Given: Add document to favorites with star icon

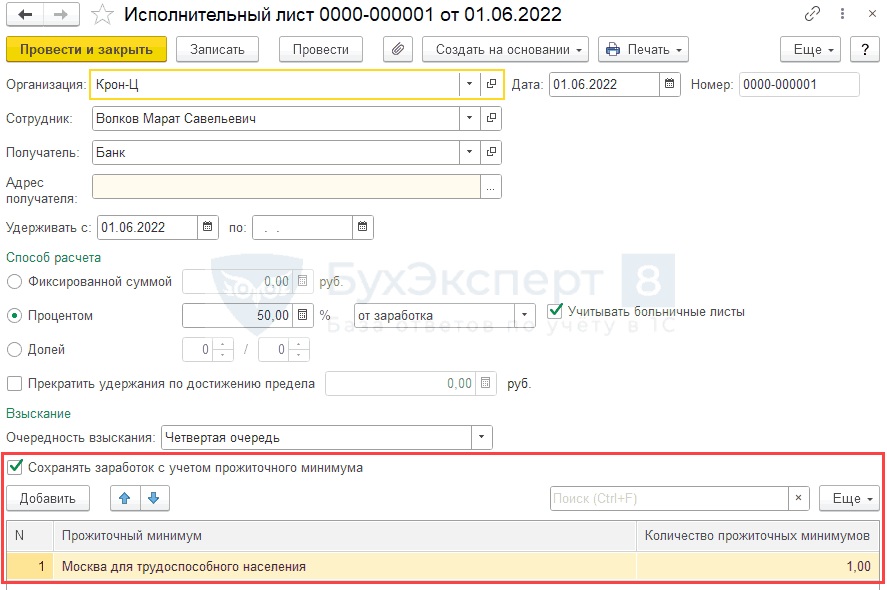Looking at the screenshot, I should [x=102, y=15].
